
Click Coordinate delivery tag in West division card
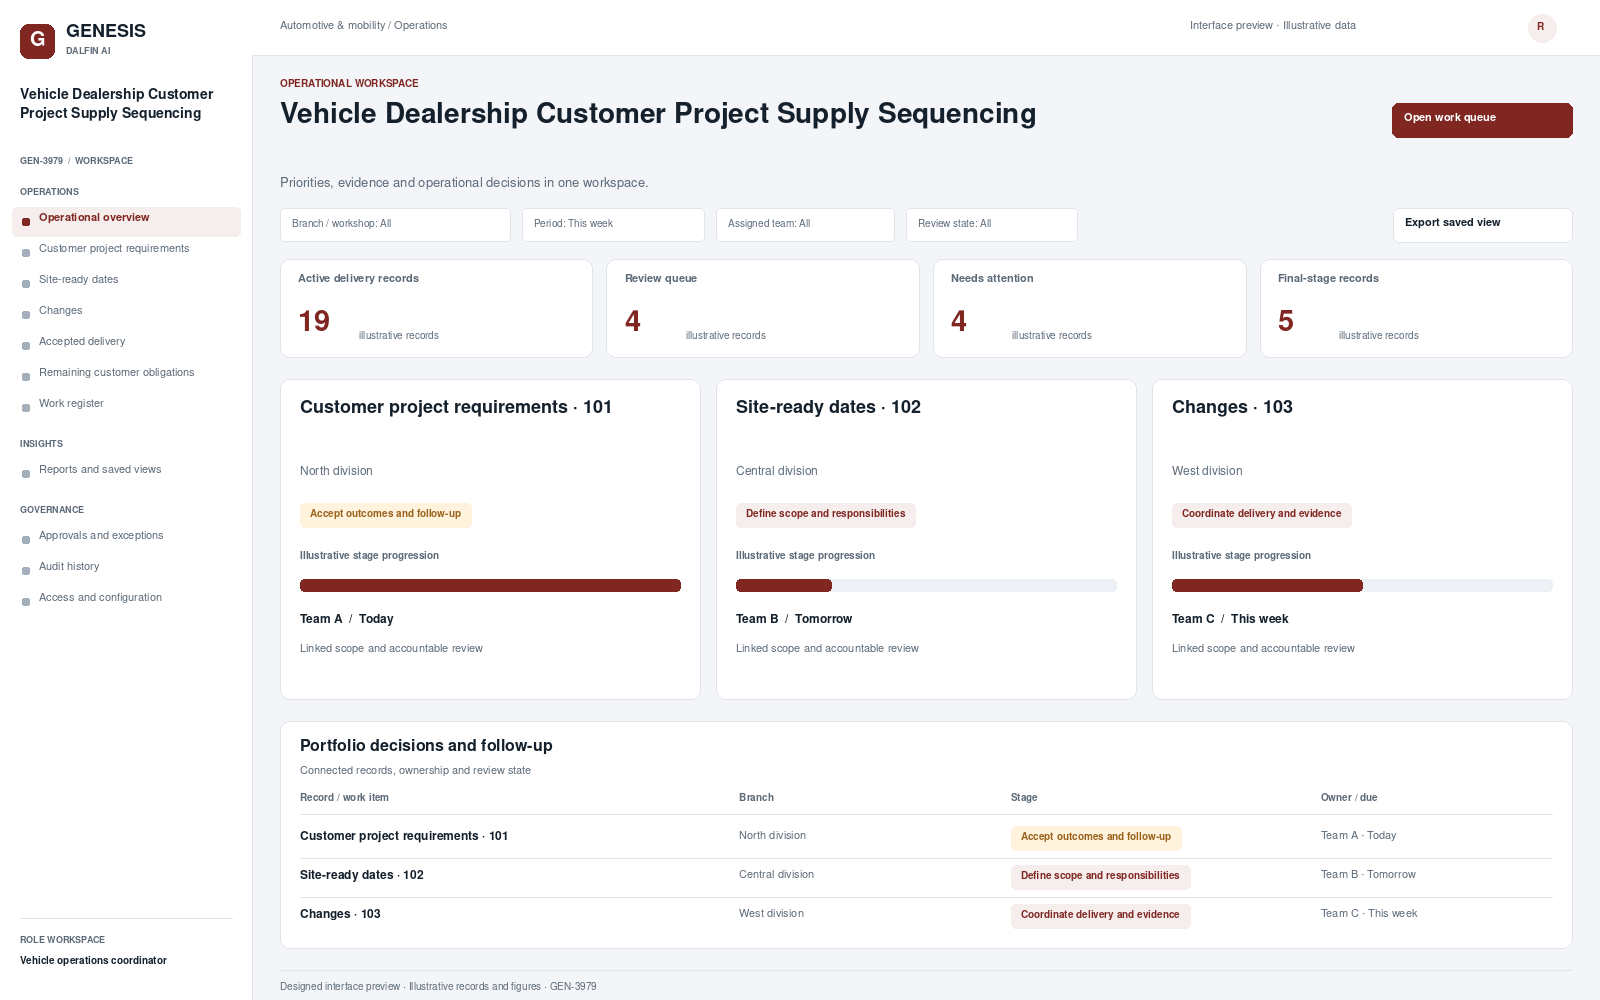point(1262,515)
